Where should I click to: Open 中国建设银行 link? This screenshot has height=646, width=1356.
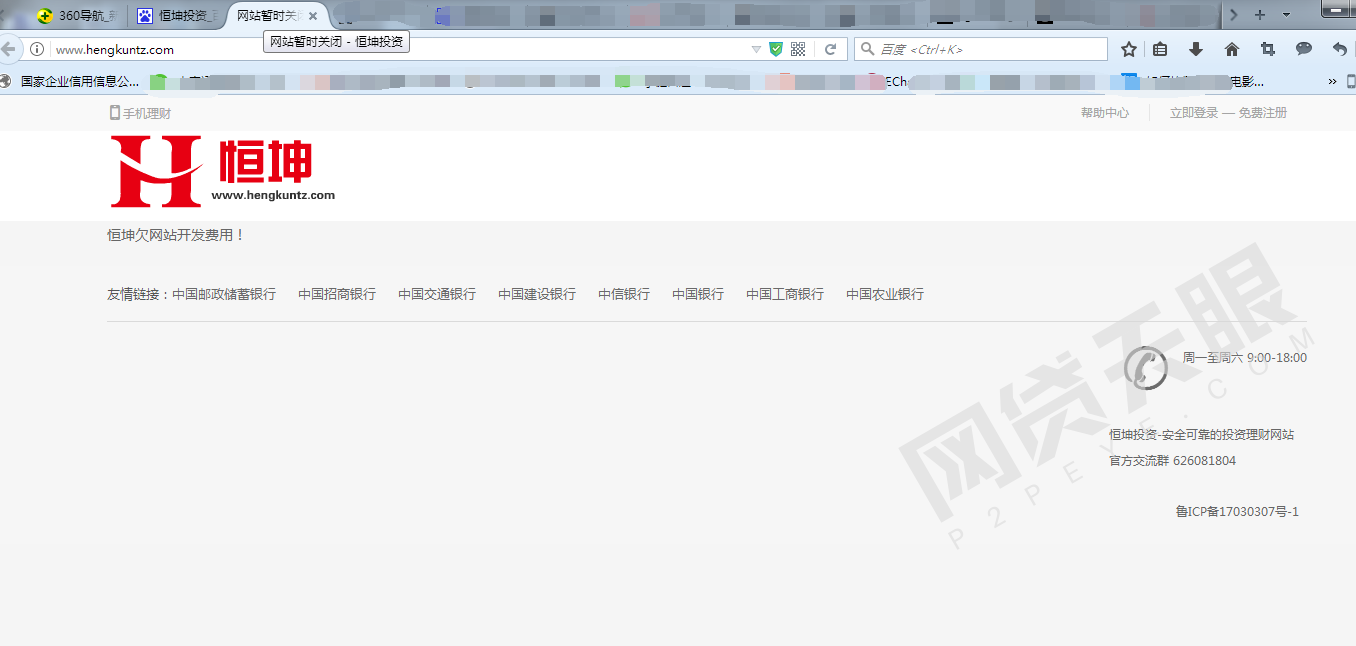pos(537,294)
